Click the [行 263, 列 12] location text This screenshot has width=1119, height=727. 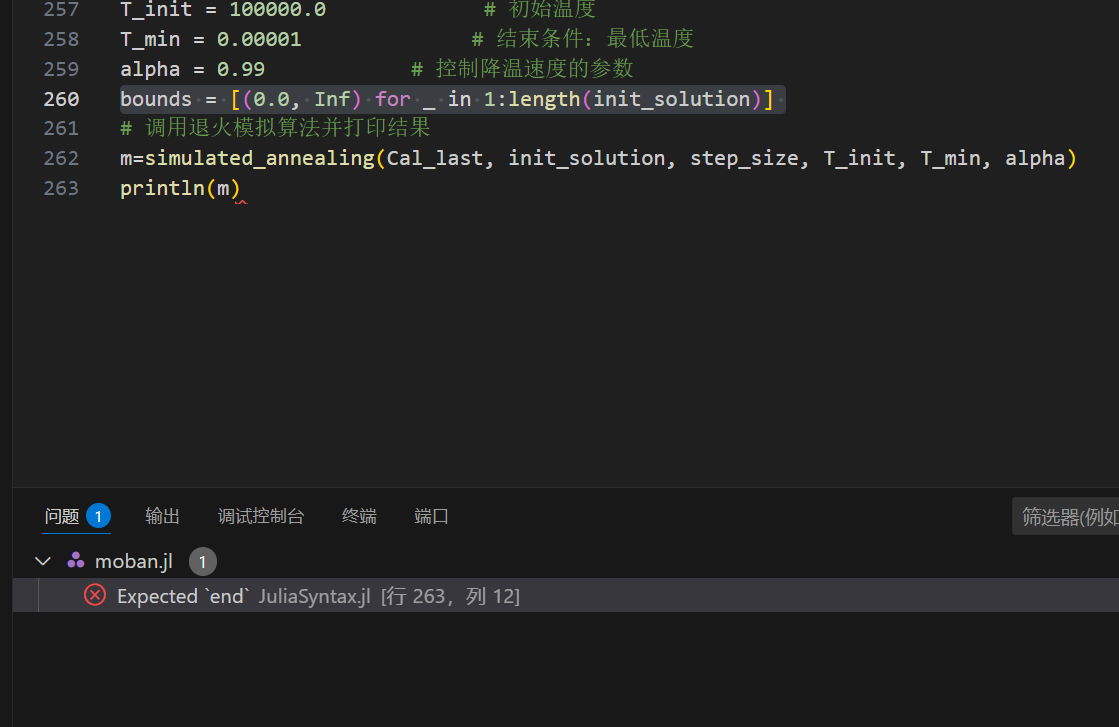click(450, 596)
